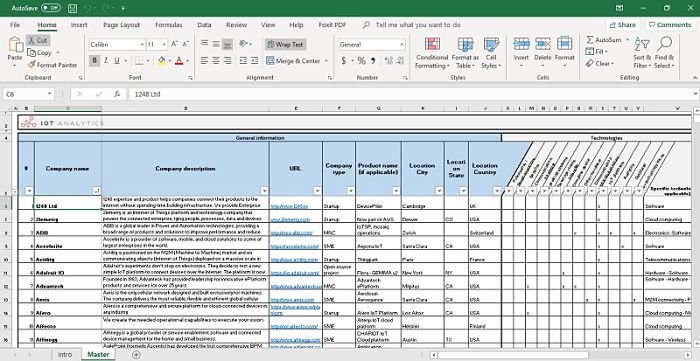Screen dimensions: 700x361
Task: Click Sort & Filter
Action: click(x=642, y=53)
